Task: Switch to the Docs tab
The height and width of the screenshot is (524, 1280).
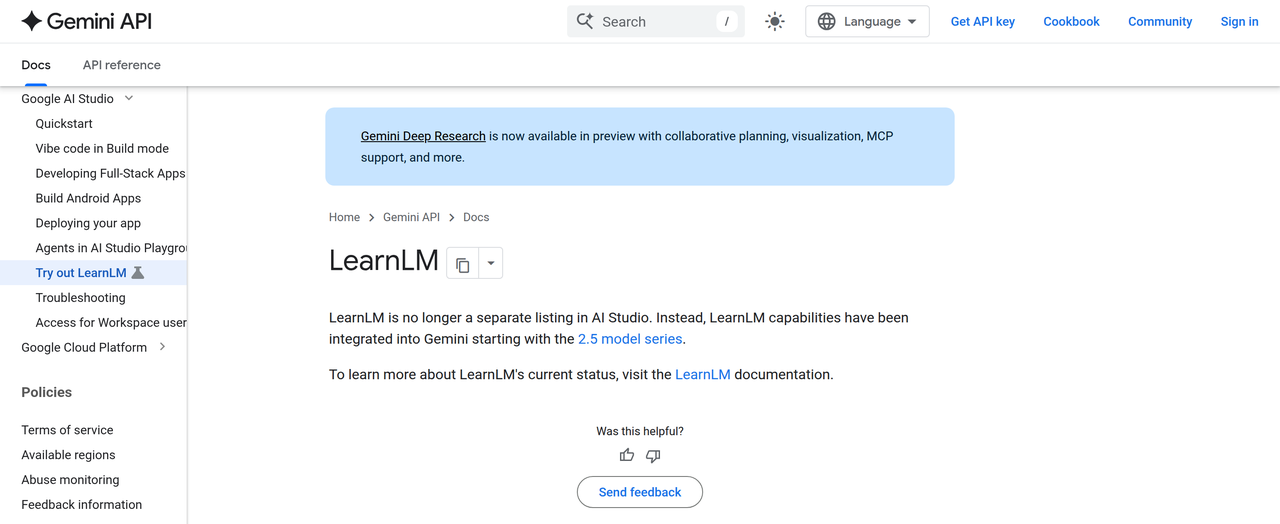Action: point(36,65)
